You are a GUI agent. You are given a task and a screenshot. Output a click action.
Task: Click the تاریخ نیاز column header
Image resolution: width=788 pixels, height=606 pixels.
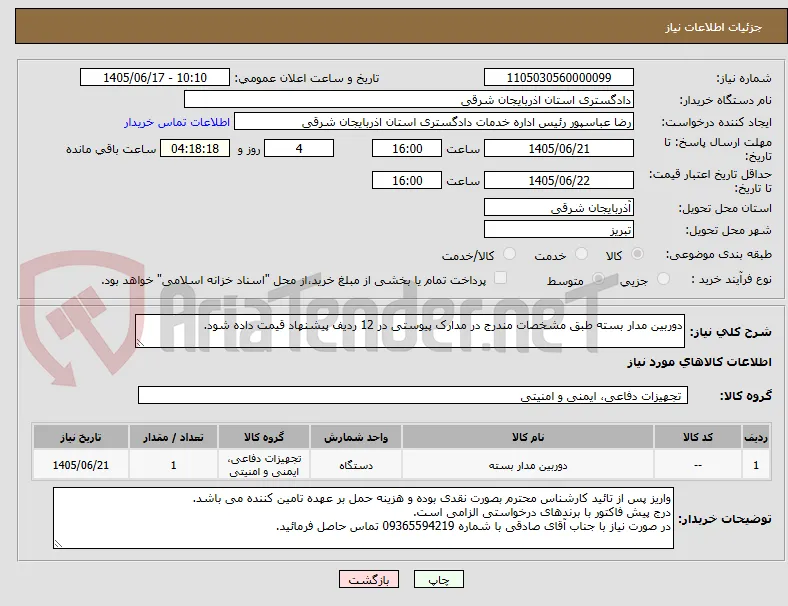81,437
